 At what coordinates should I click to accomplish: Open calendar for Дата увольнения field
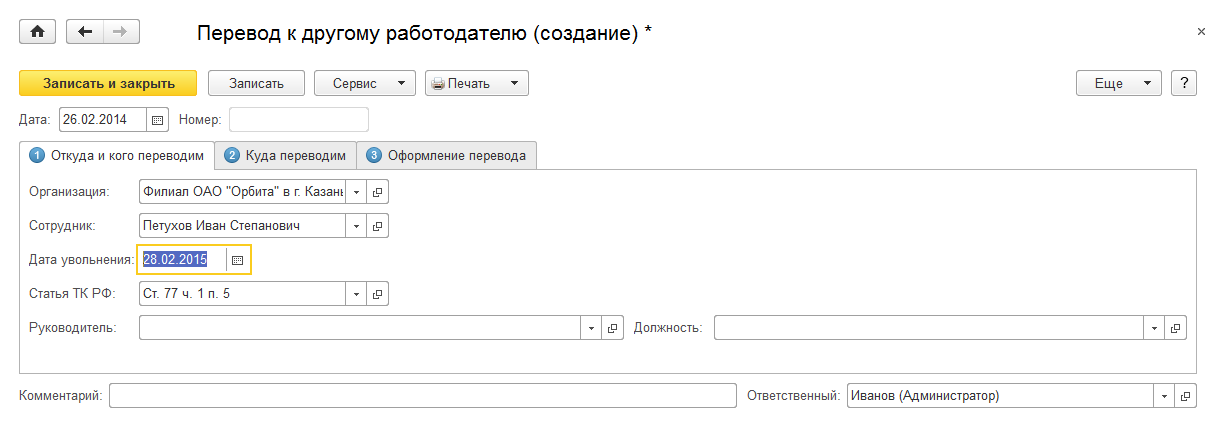(x=237, y=260)
